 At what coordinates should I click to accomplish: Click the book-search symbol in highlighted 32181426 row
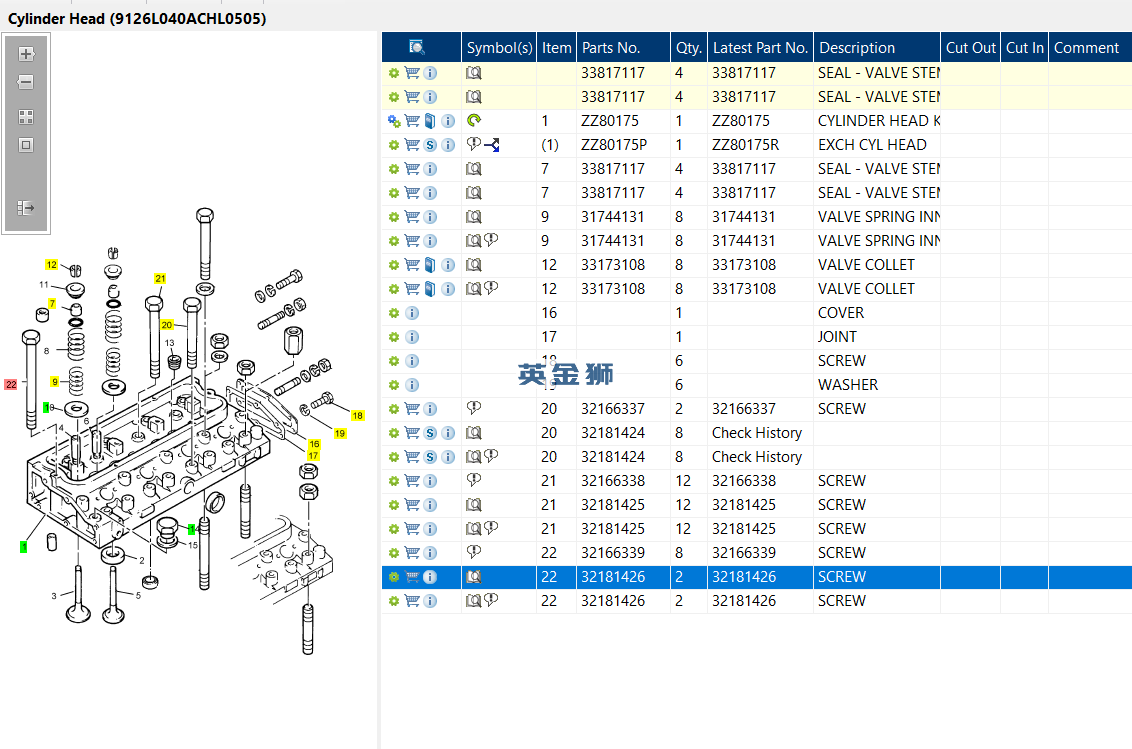(474, 577)
